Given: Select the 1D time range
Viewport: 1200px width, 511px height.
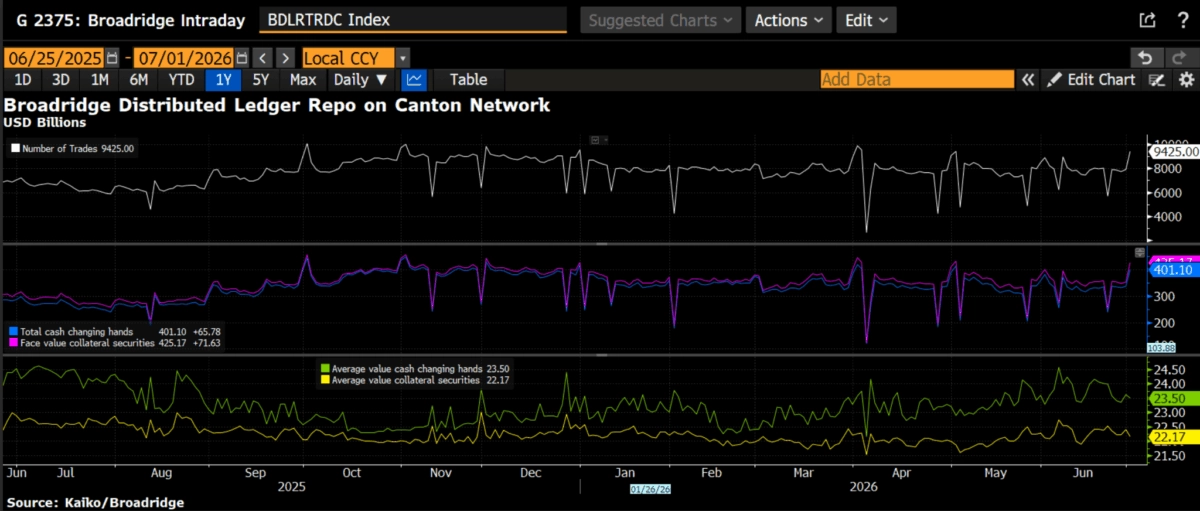Looking at the screenshot, I should [22, 80].
